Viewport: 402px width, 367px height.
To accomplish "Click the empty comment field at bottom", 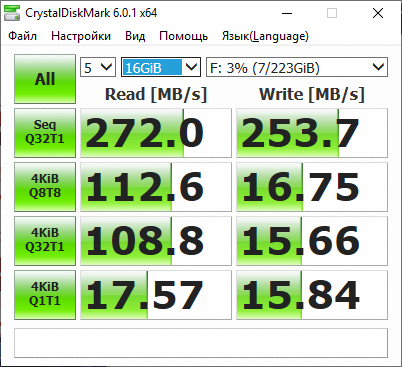I will 201,343.
